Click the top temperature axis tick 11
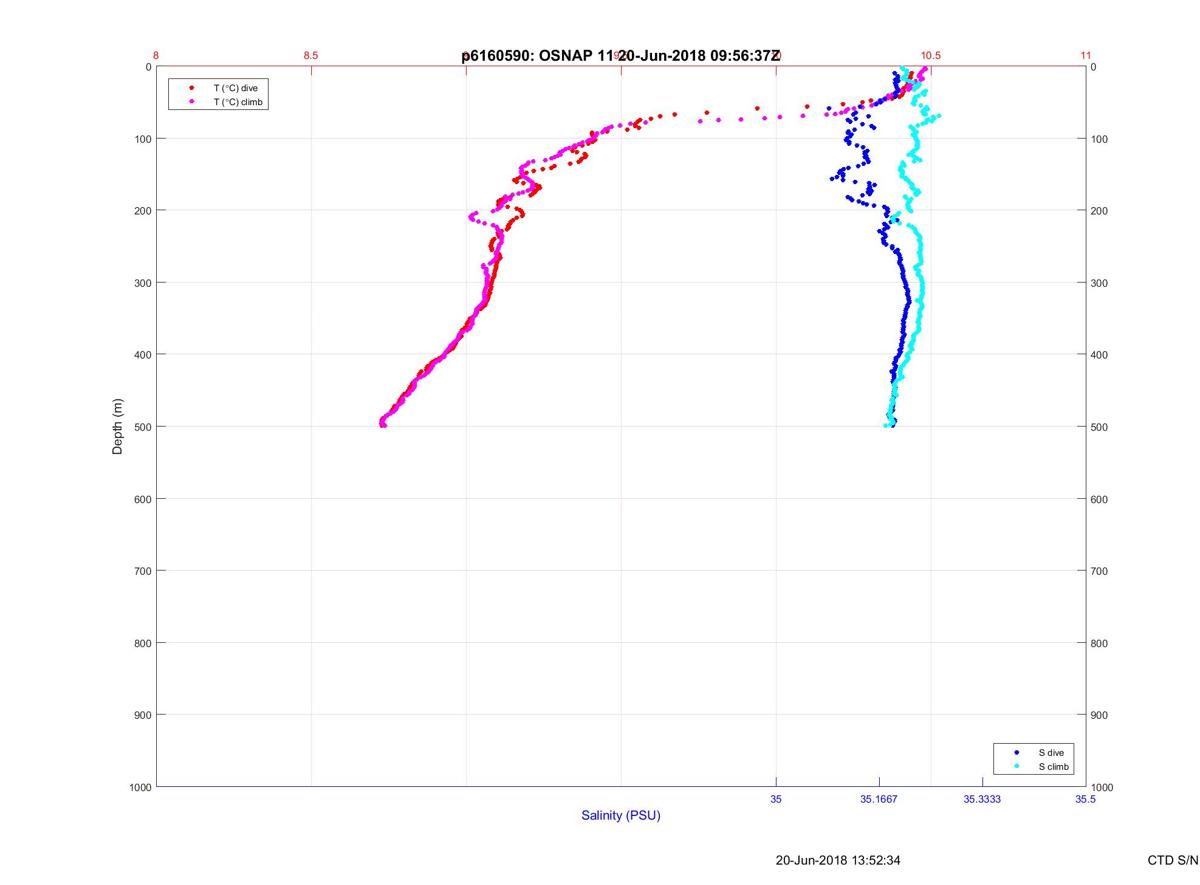Image resolution: width=1200 pixels, height=885 pixels. coord(1086,56)
